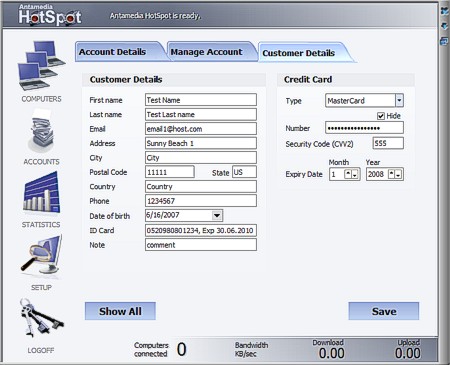
Task: Decrease the expiry Year value
Action: tap(398, 174)
